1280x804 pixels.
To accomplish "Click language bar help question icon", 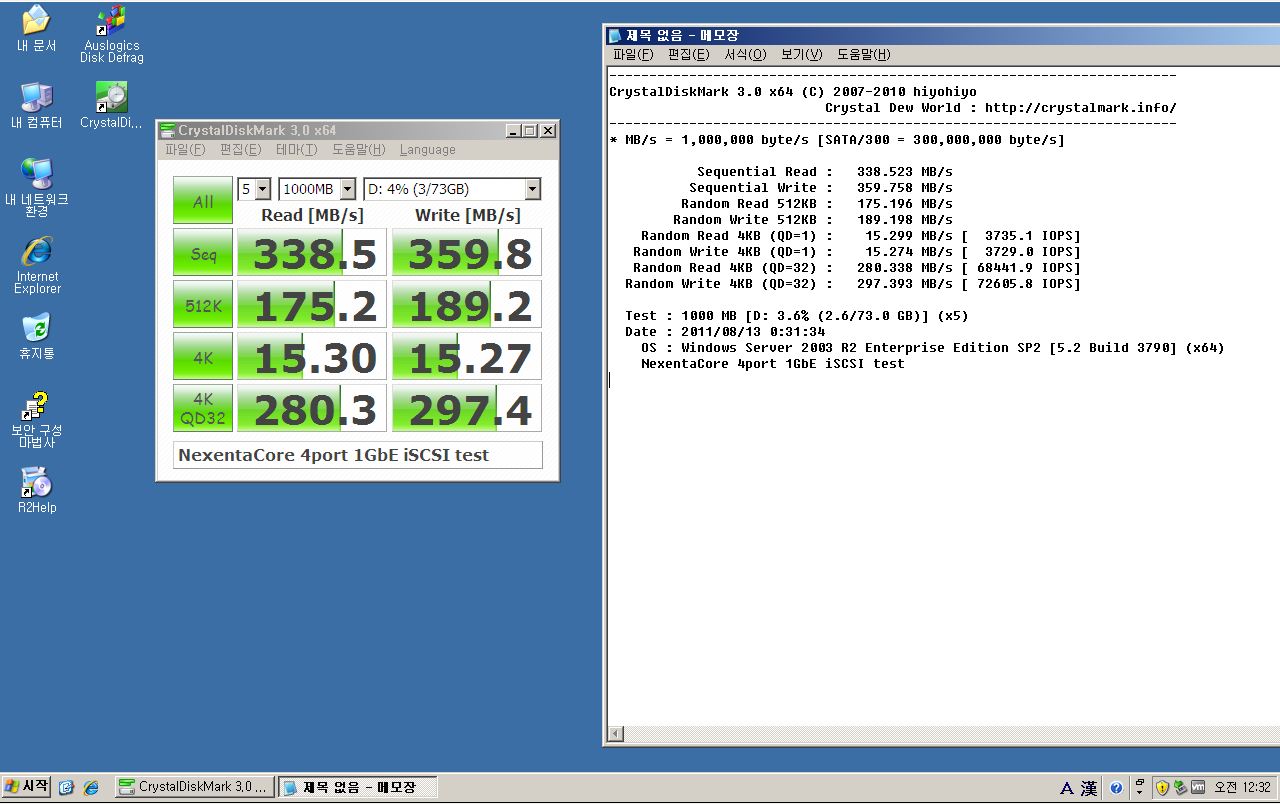I will pos(1116,788).
